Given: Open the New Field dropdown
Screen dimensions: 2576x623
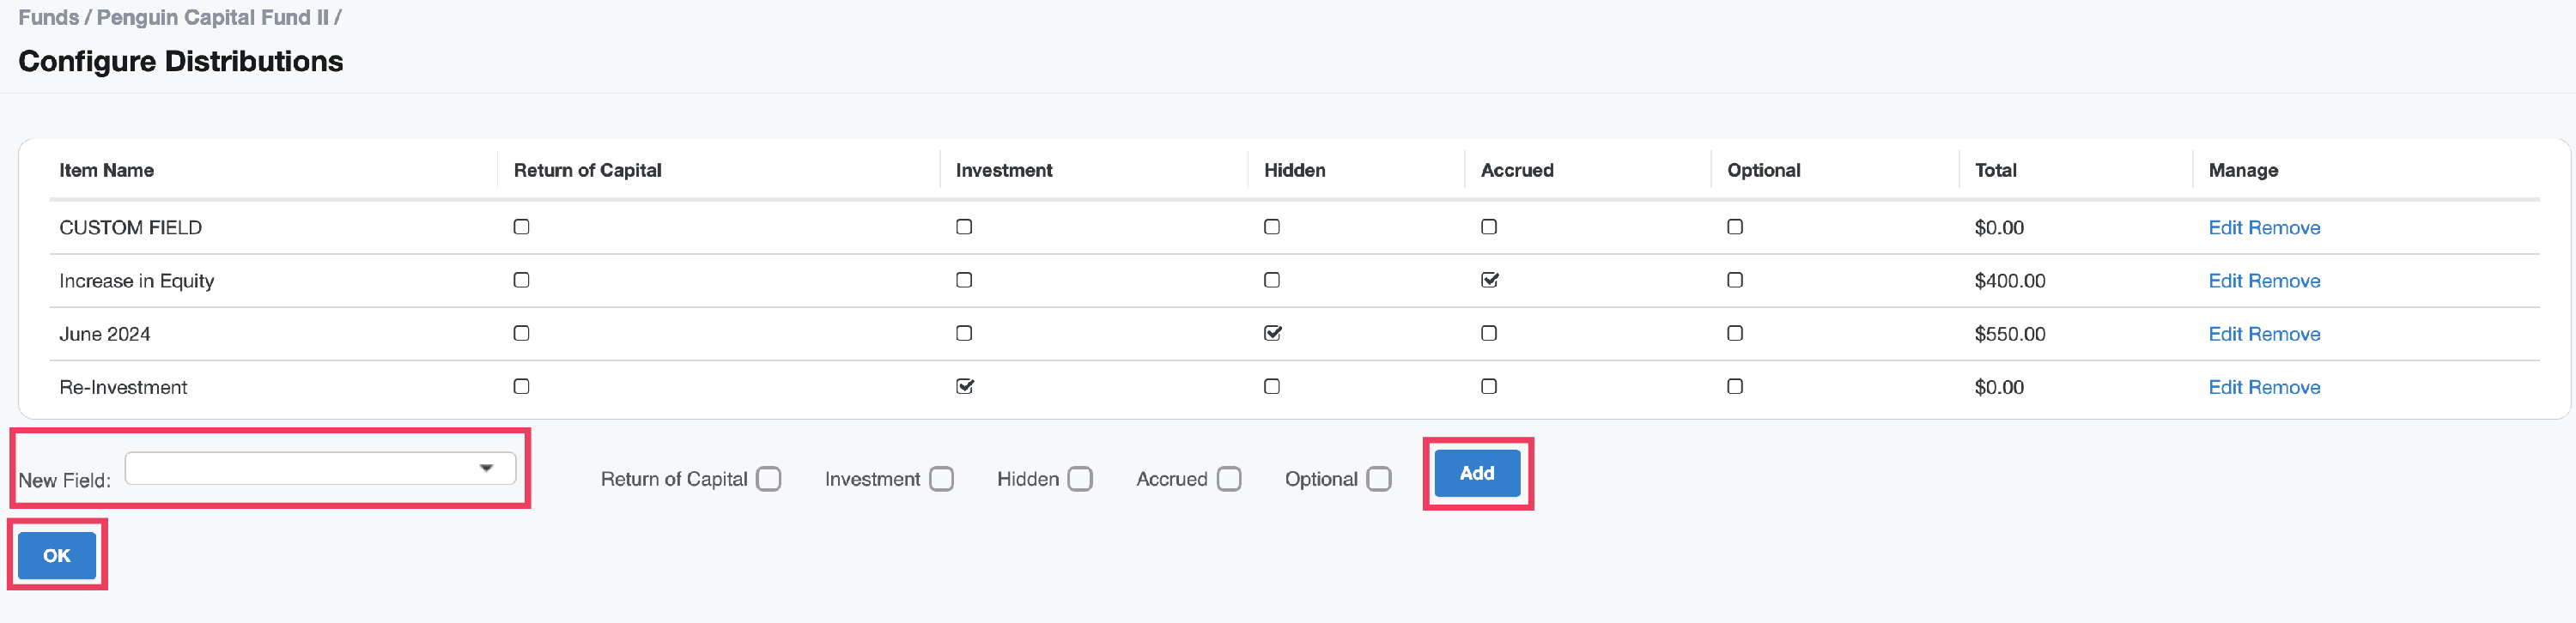Looking at the screenshot, I should [320, 468].
